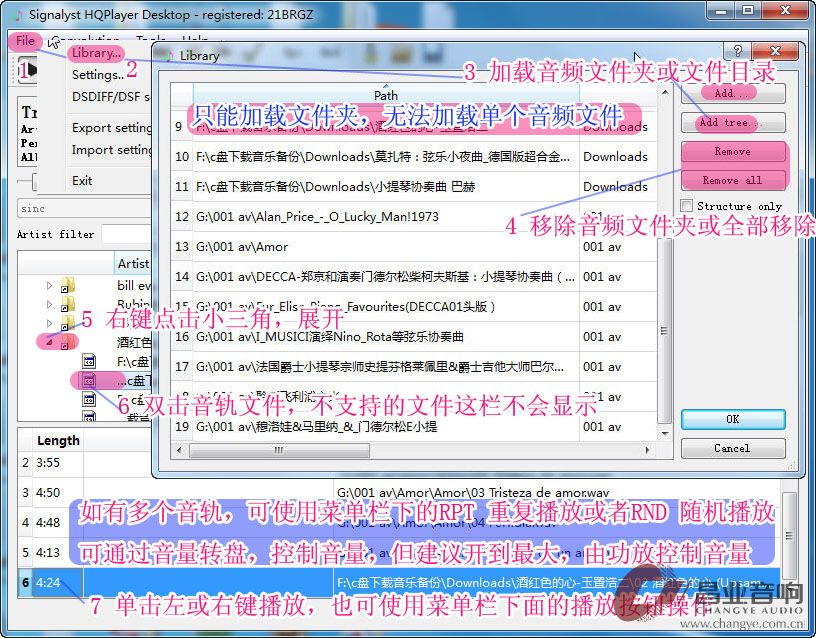This screenshot has width=816, height=638.
Task: Click the Library list scroll-down arrow
Action: click(665, 433)
